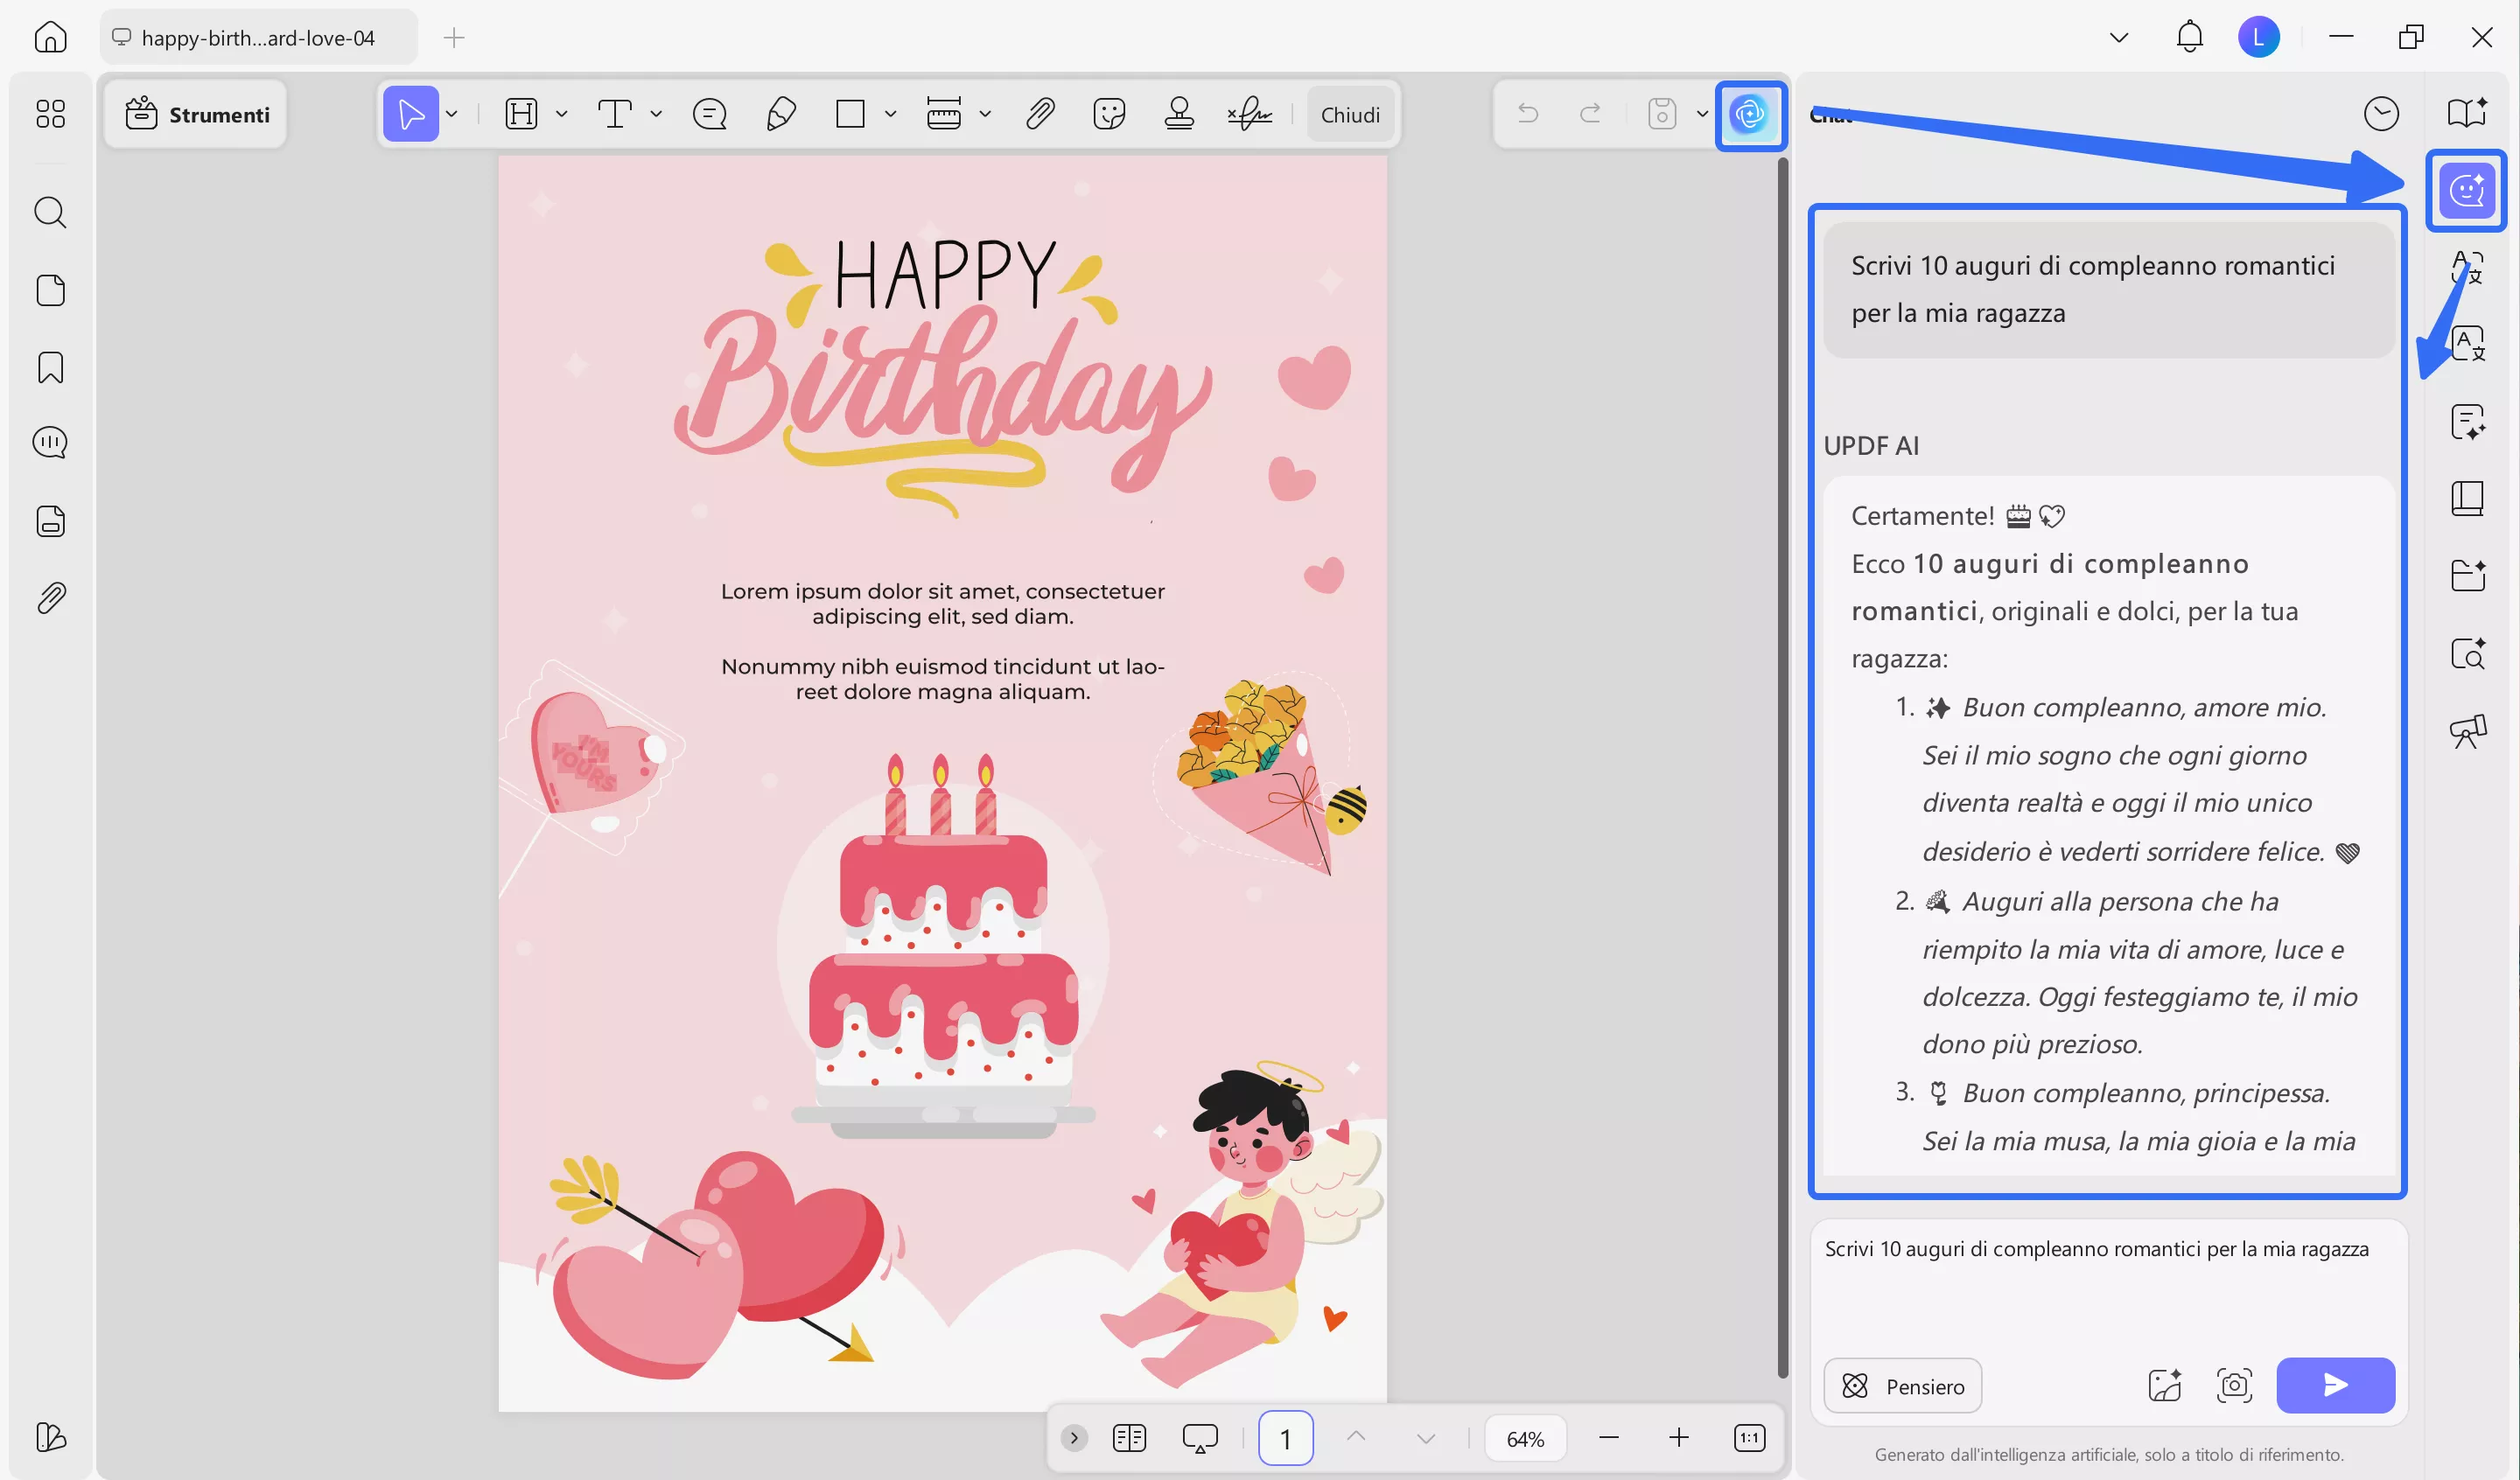
Task: Select the comment speech bubble tool
Action: coord(708,113)
